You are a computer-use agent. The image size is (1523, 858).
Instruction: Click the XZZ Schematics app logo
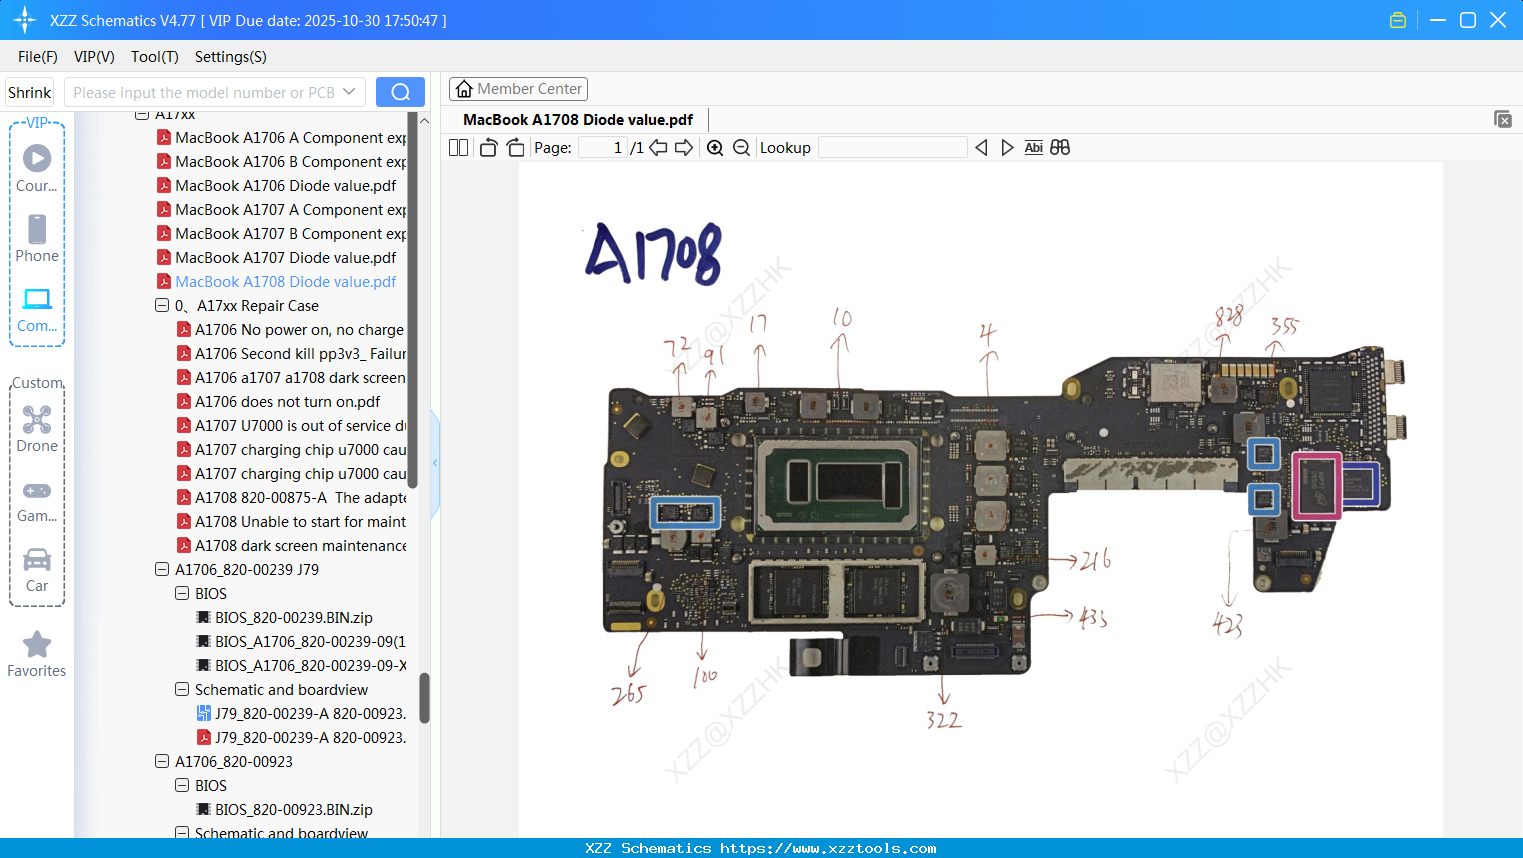pyautogui.click(x=25, y=20)
